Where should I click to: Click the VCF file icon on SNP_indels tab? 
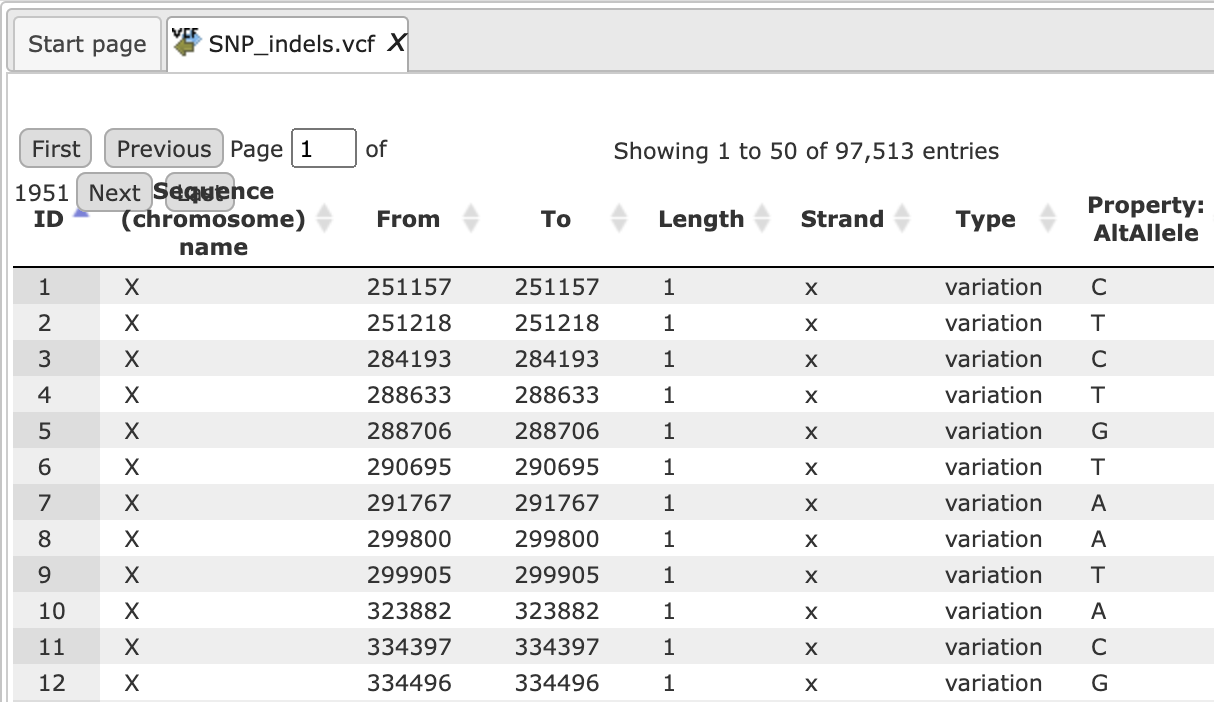click(186, 43)
